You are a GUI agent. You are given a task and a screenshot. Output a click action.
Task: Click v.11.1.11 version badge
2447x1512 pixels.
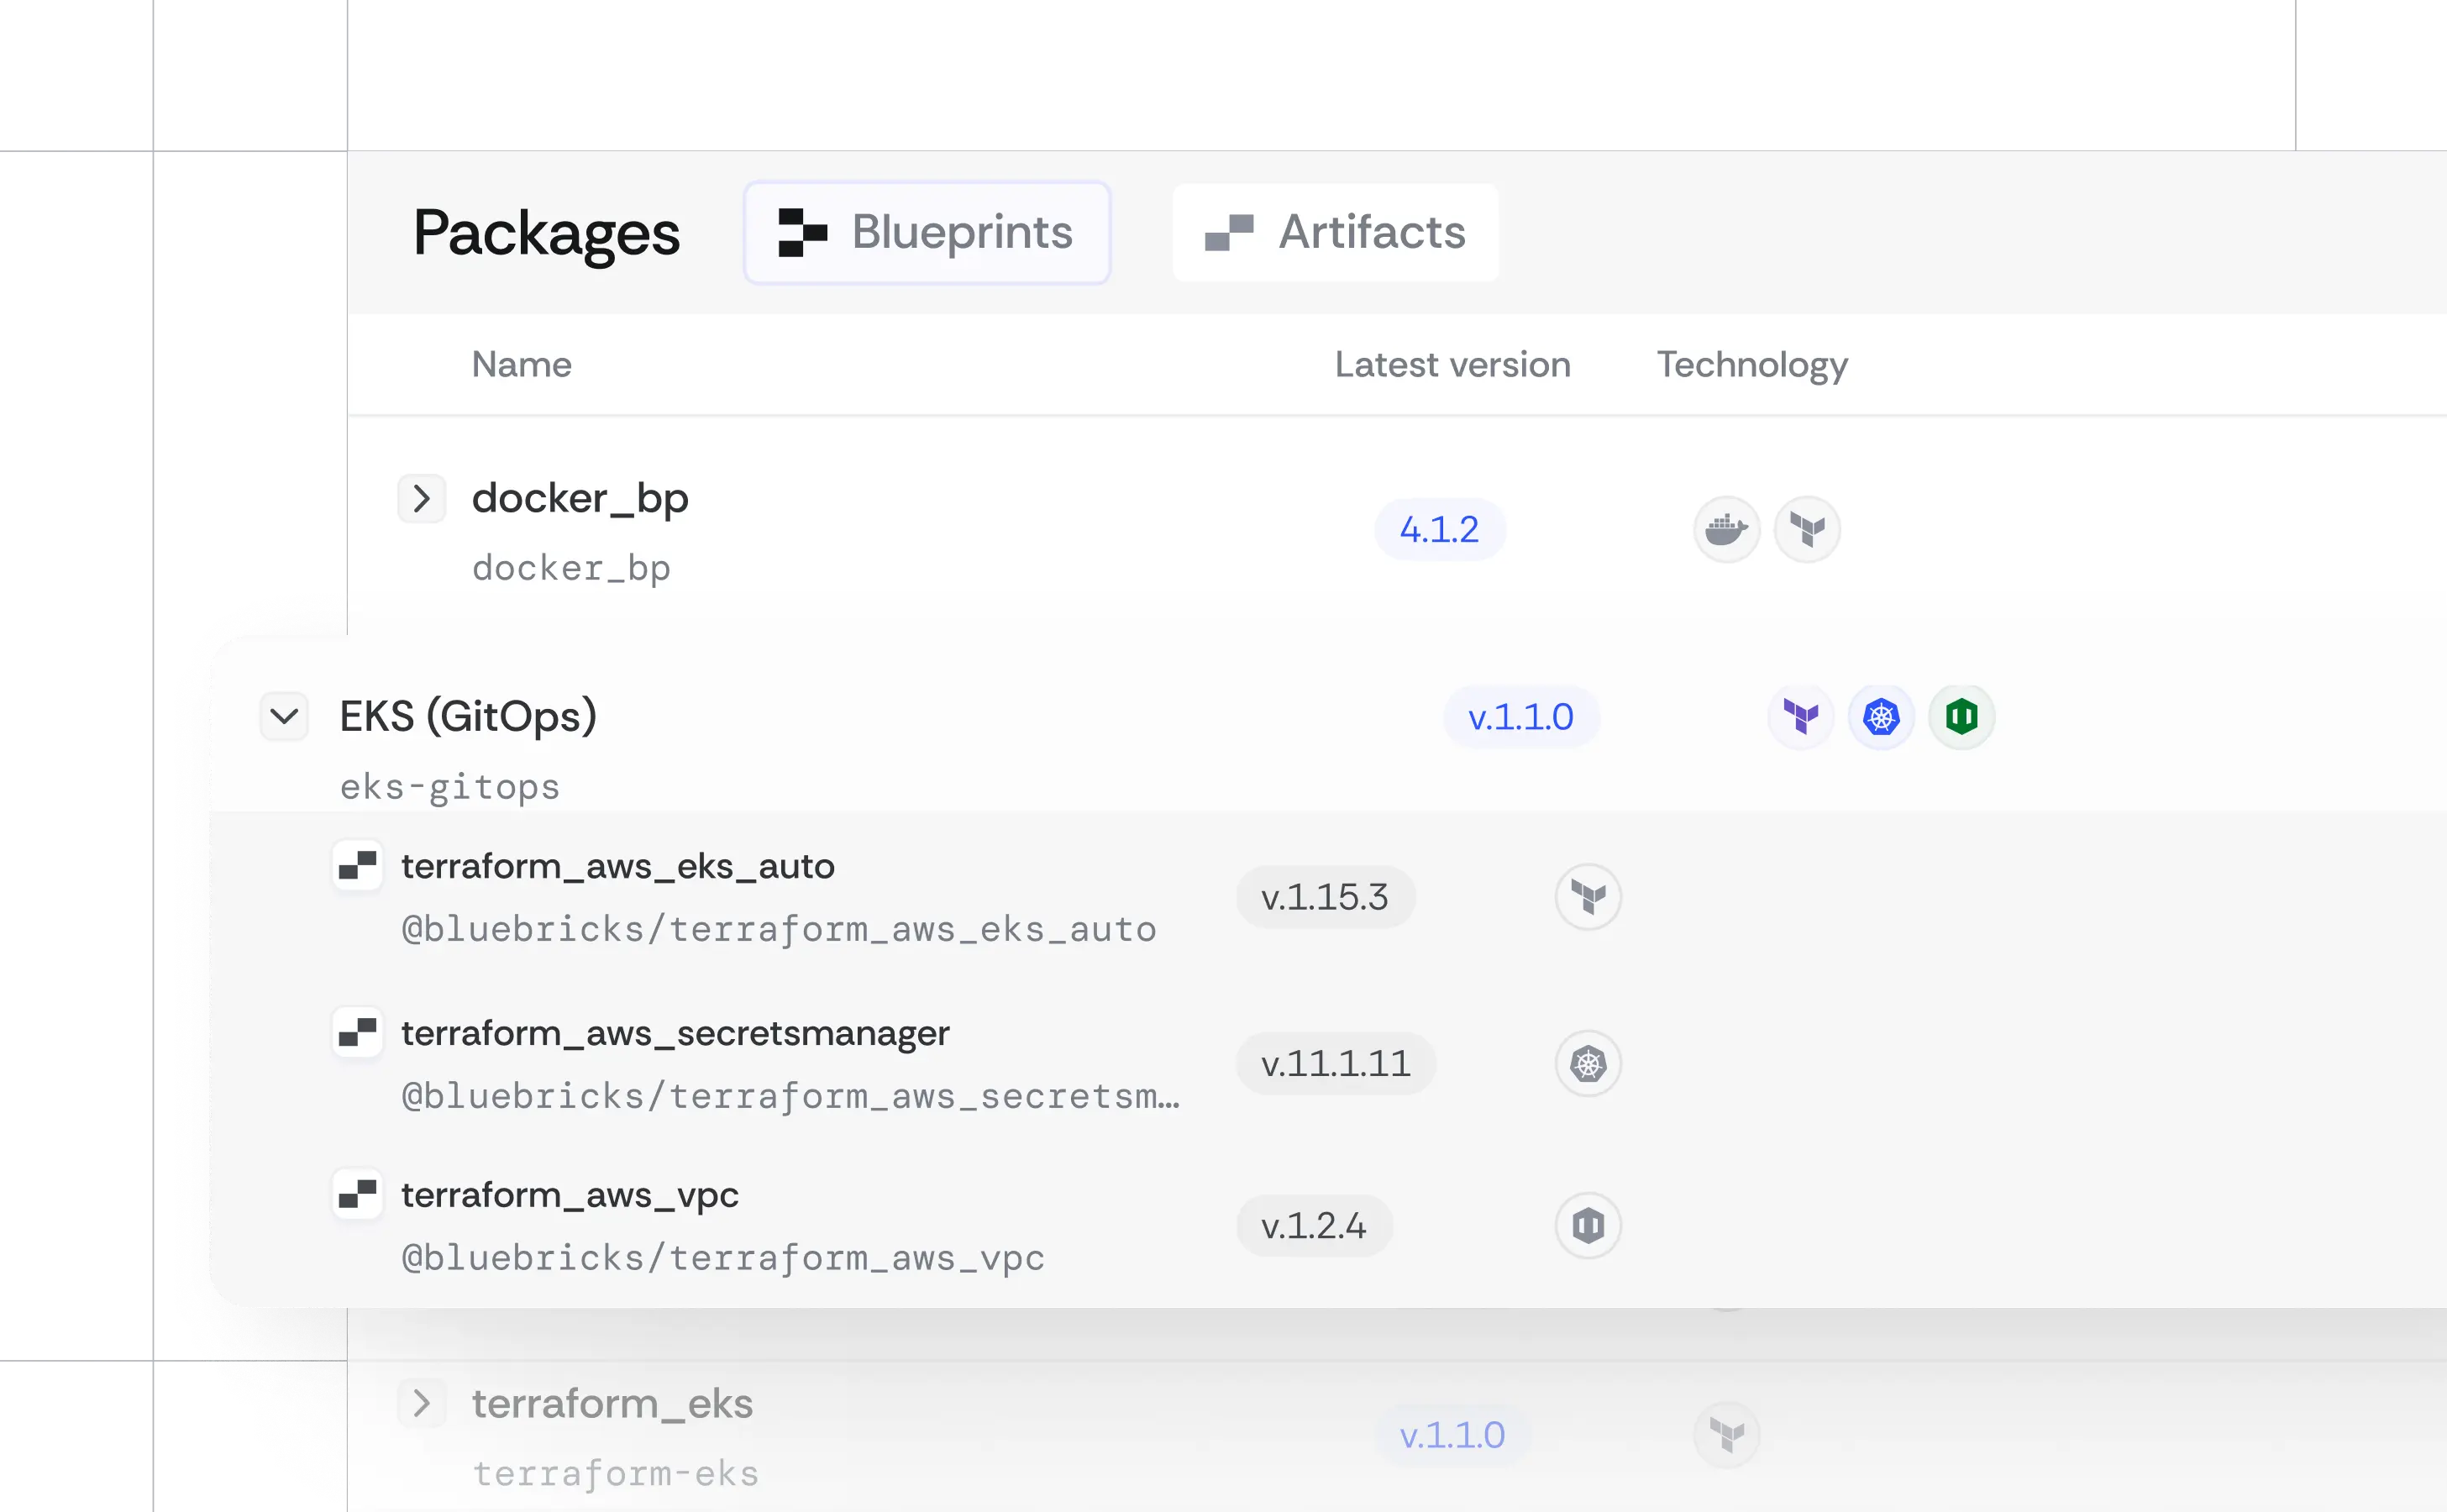[1335, 1063]
